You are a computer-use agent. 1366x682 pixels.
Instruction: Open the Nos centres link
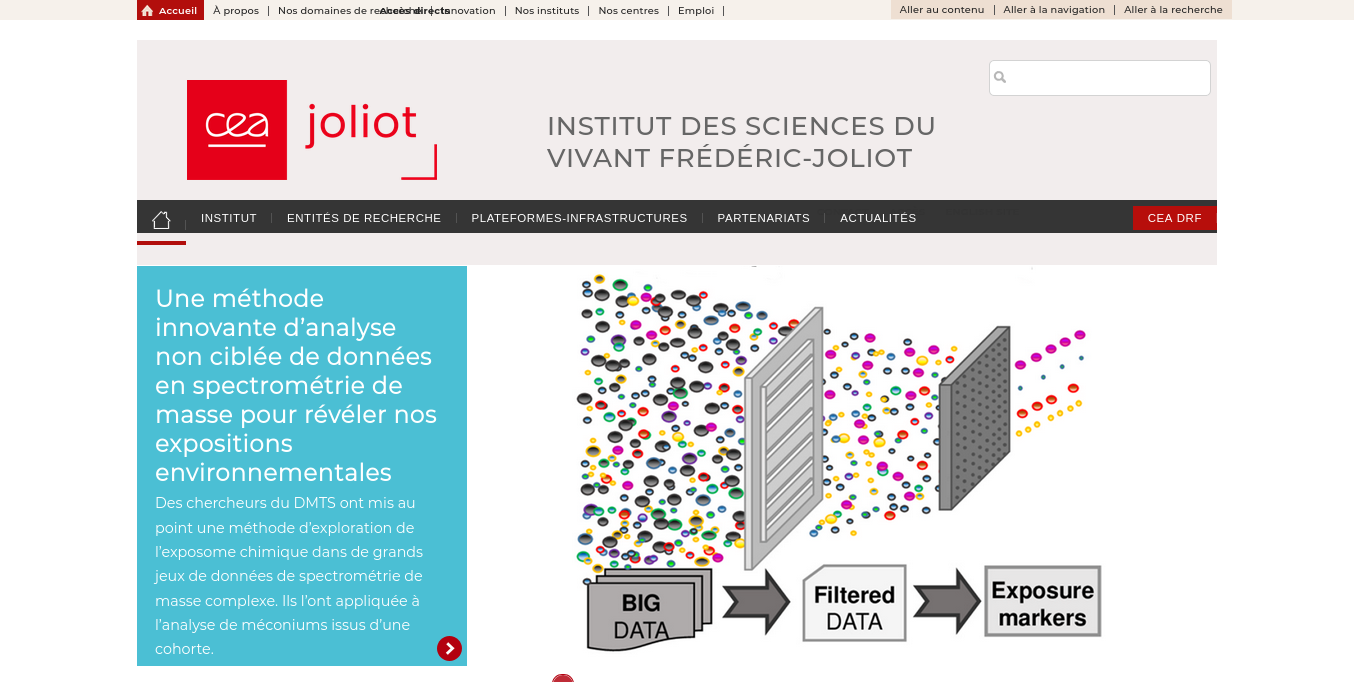(628, 11)
